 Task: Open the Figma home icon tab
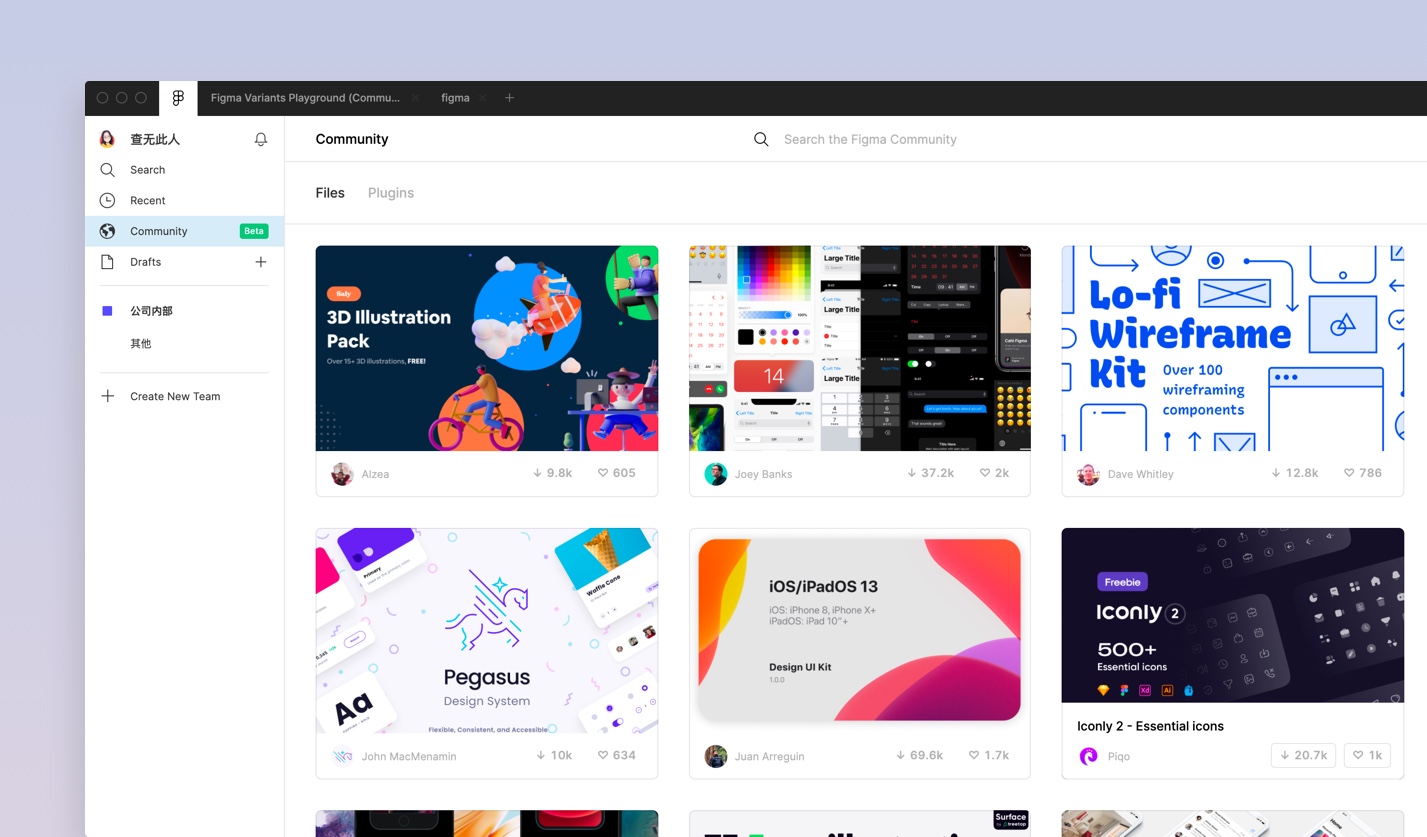178,98
